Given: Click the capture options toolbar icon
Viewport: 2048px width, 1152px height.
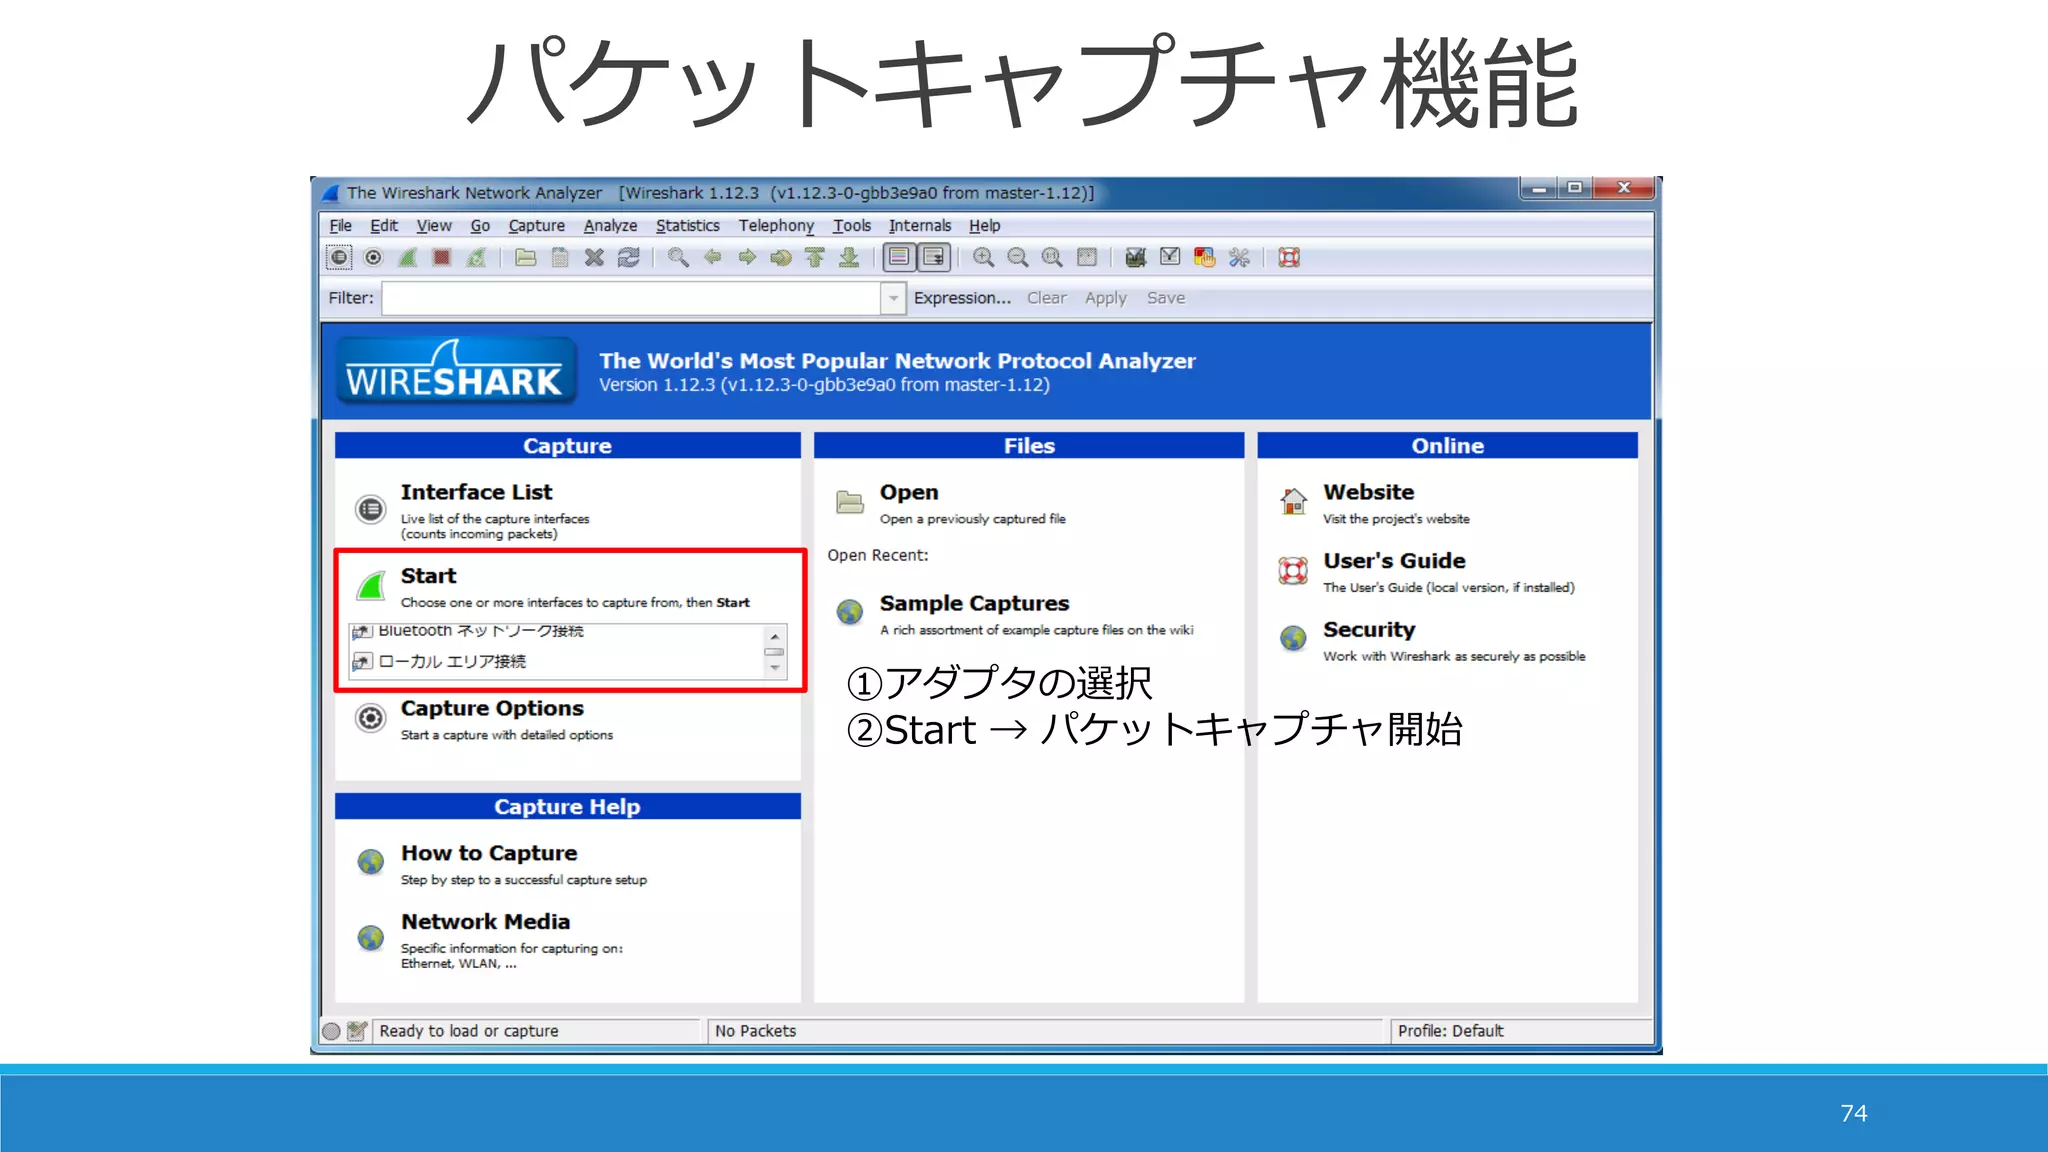Looking at the screenshot, I should pos(373,258).
